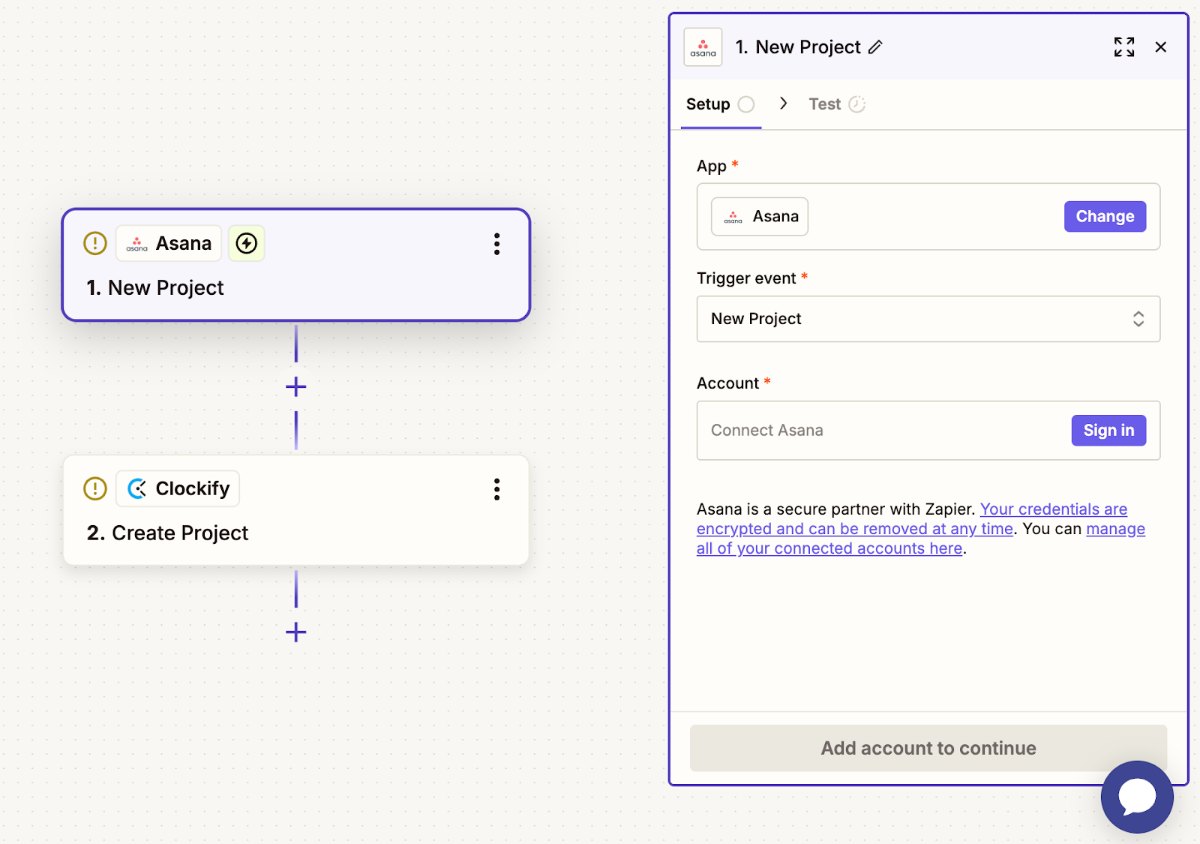1200x844 pixels.
Task: Expand the panel to fullscreen view
Action: click(1124, 46)
